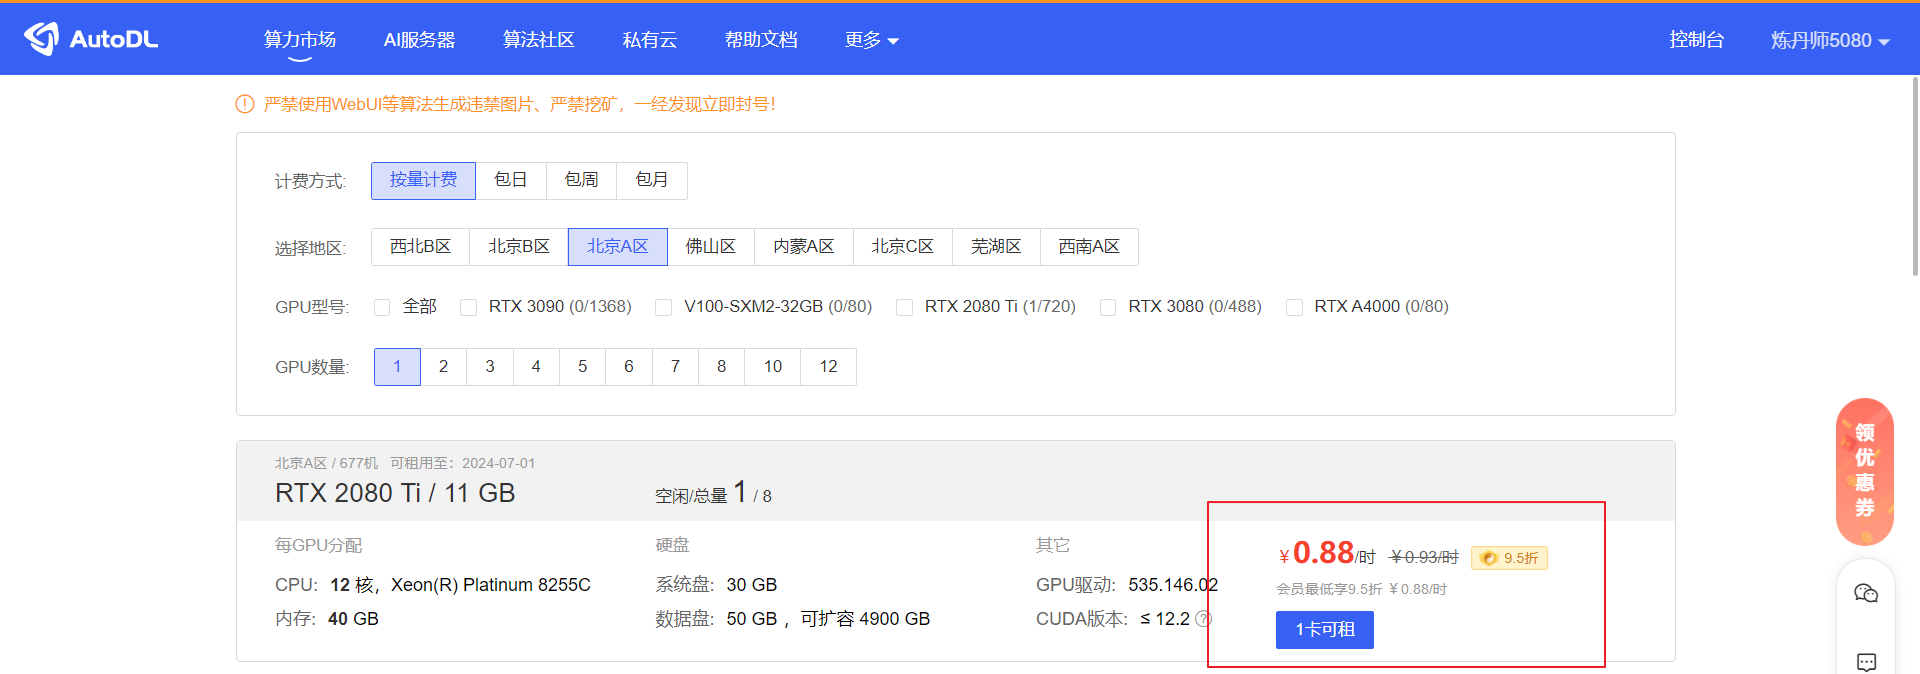Image resolution: width=1920 pixels, height=674 pixels.
Task: Set GPU count to 10
Action: click(773, 367)
